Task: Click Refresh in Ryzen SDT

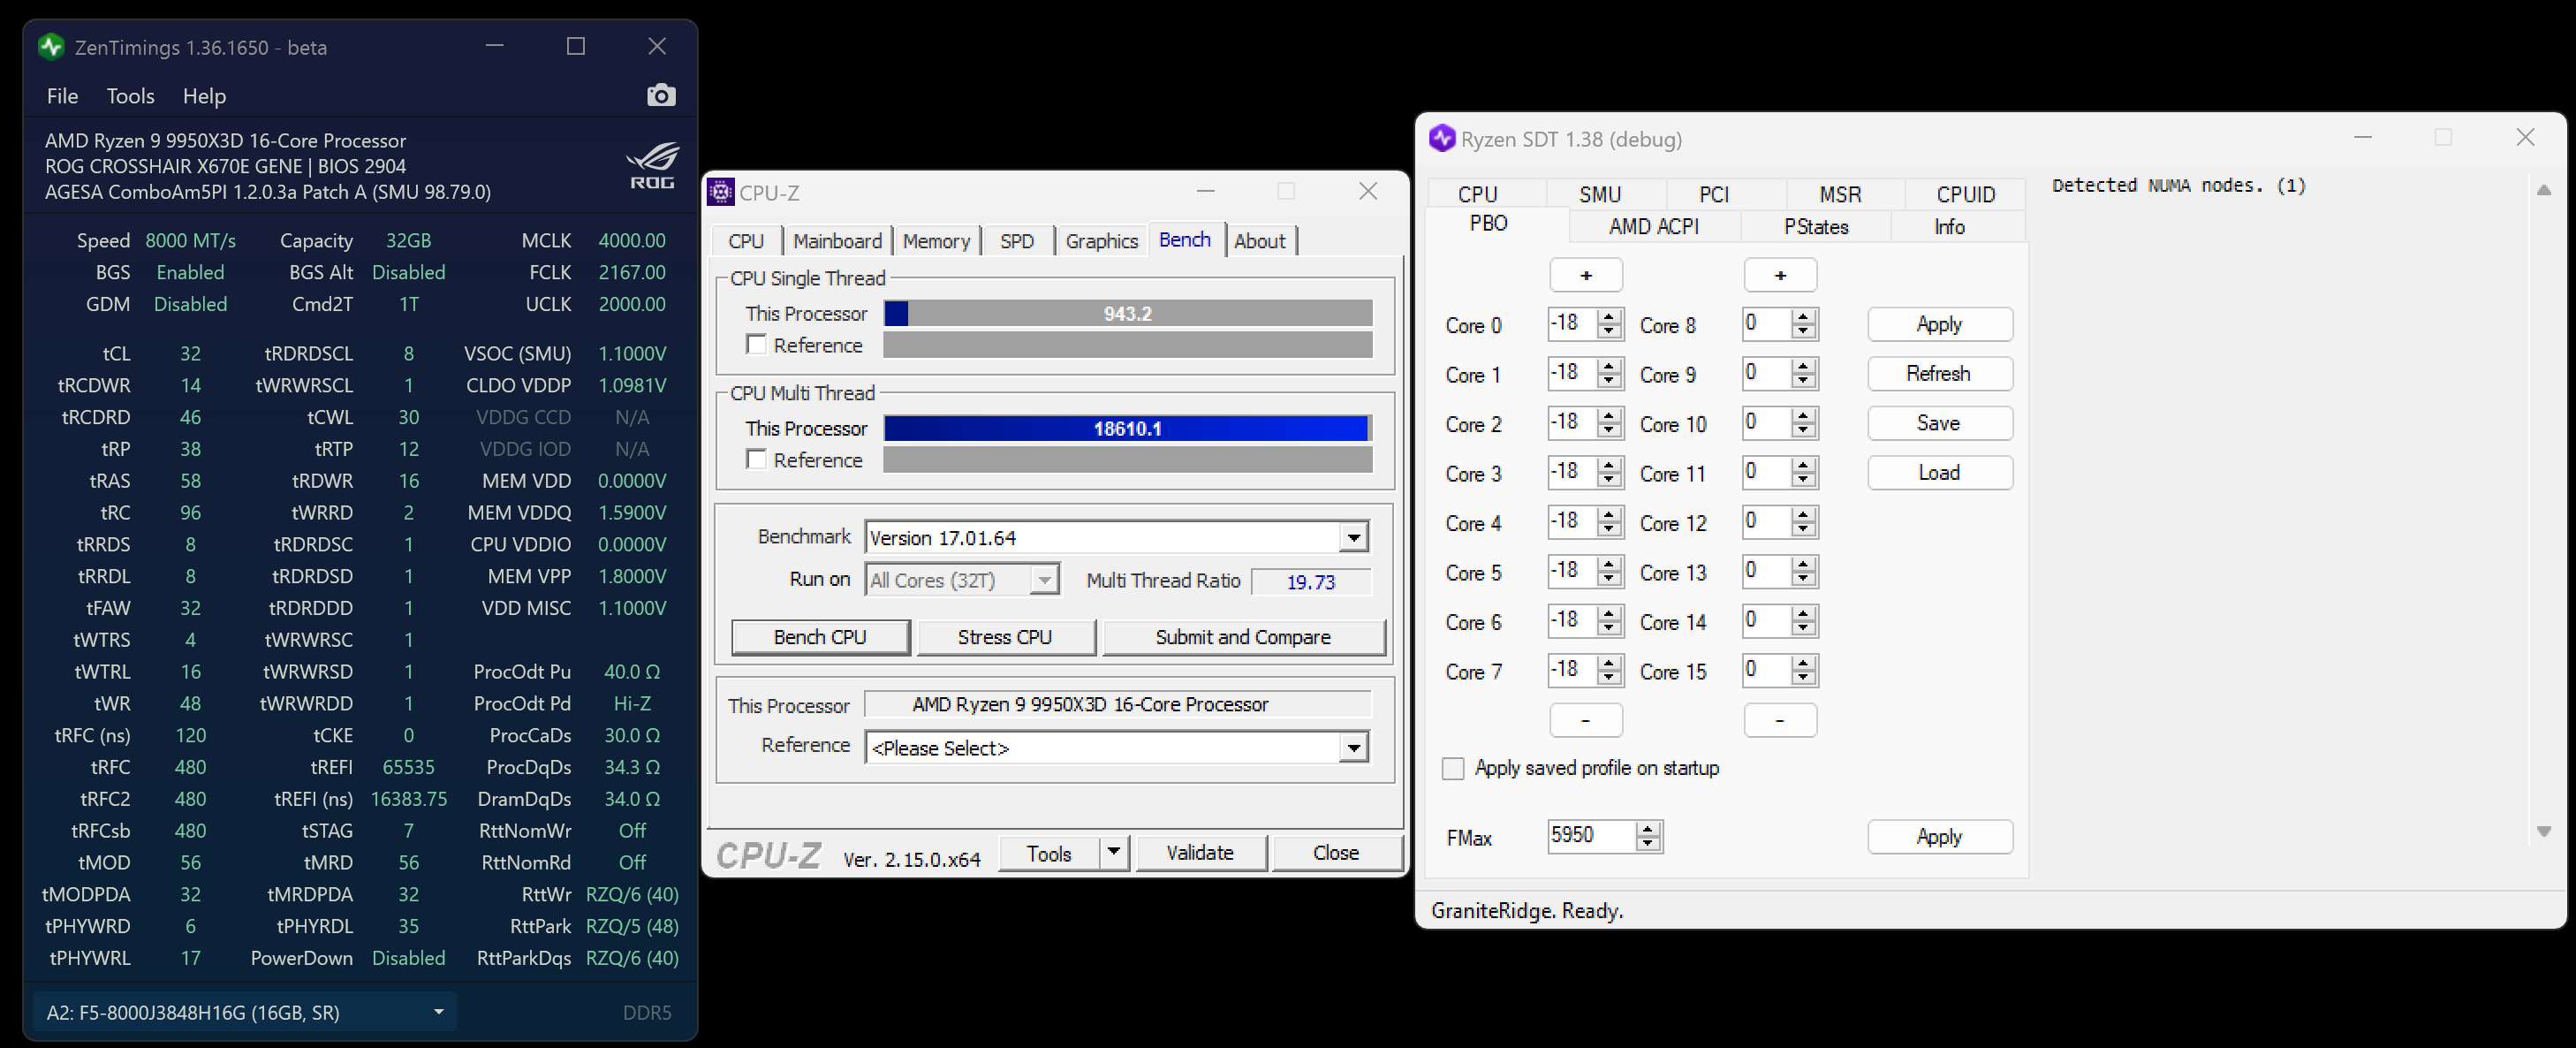Action: (1939, 374)
